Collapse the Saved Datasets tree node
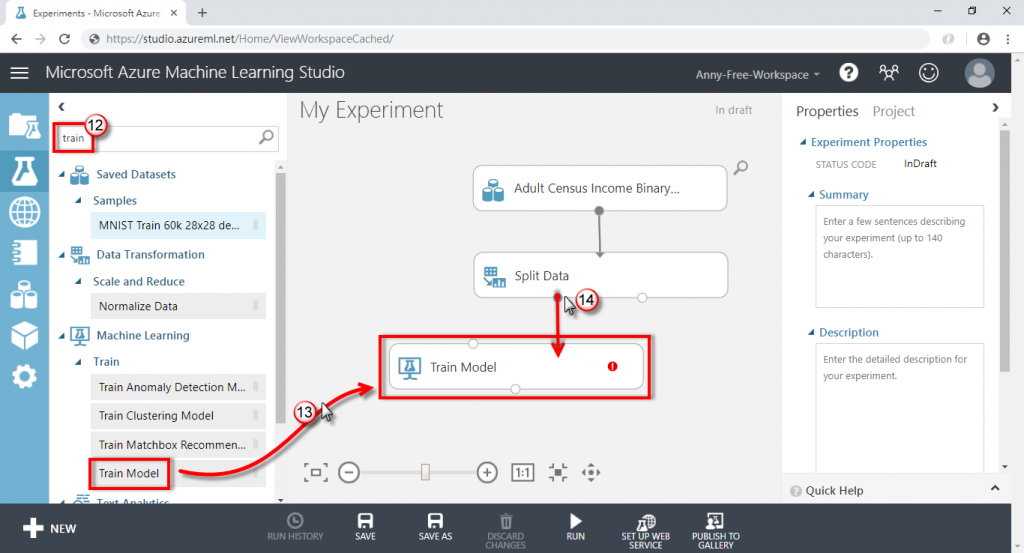This screenshot has height=553, width=1024. (x=62, y=174)
